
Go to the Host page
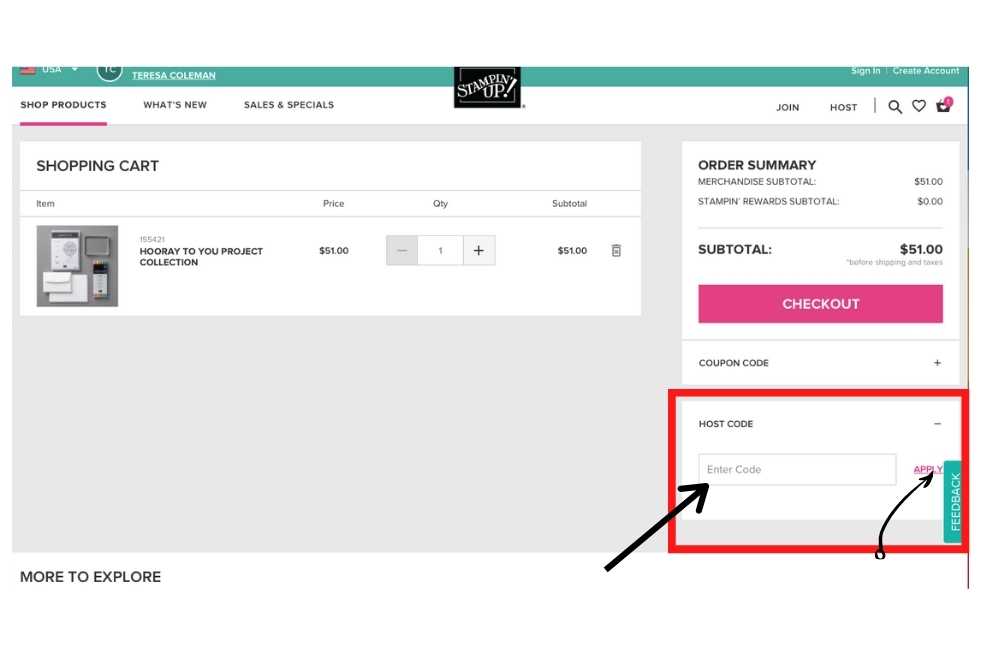pyautogui.click(x=843, y=107)
